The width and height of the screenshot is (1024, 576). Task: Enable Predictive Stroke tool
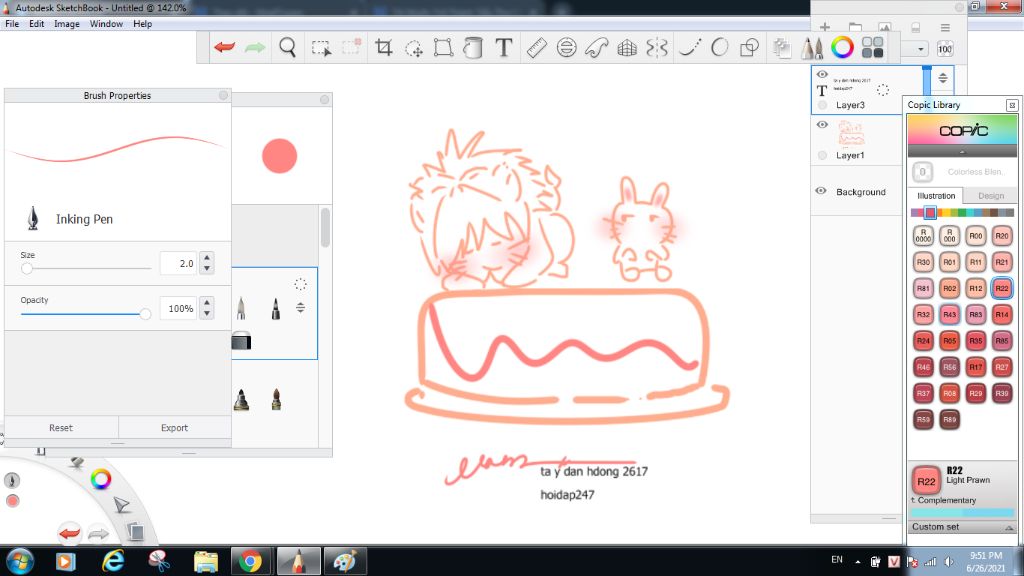click(x=720, y=47)
